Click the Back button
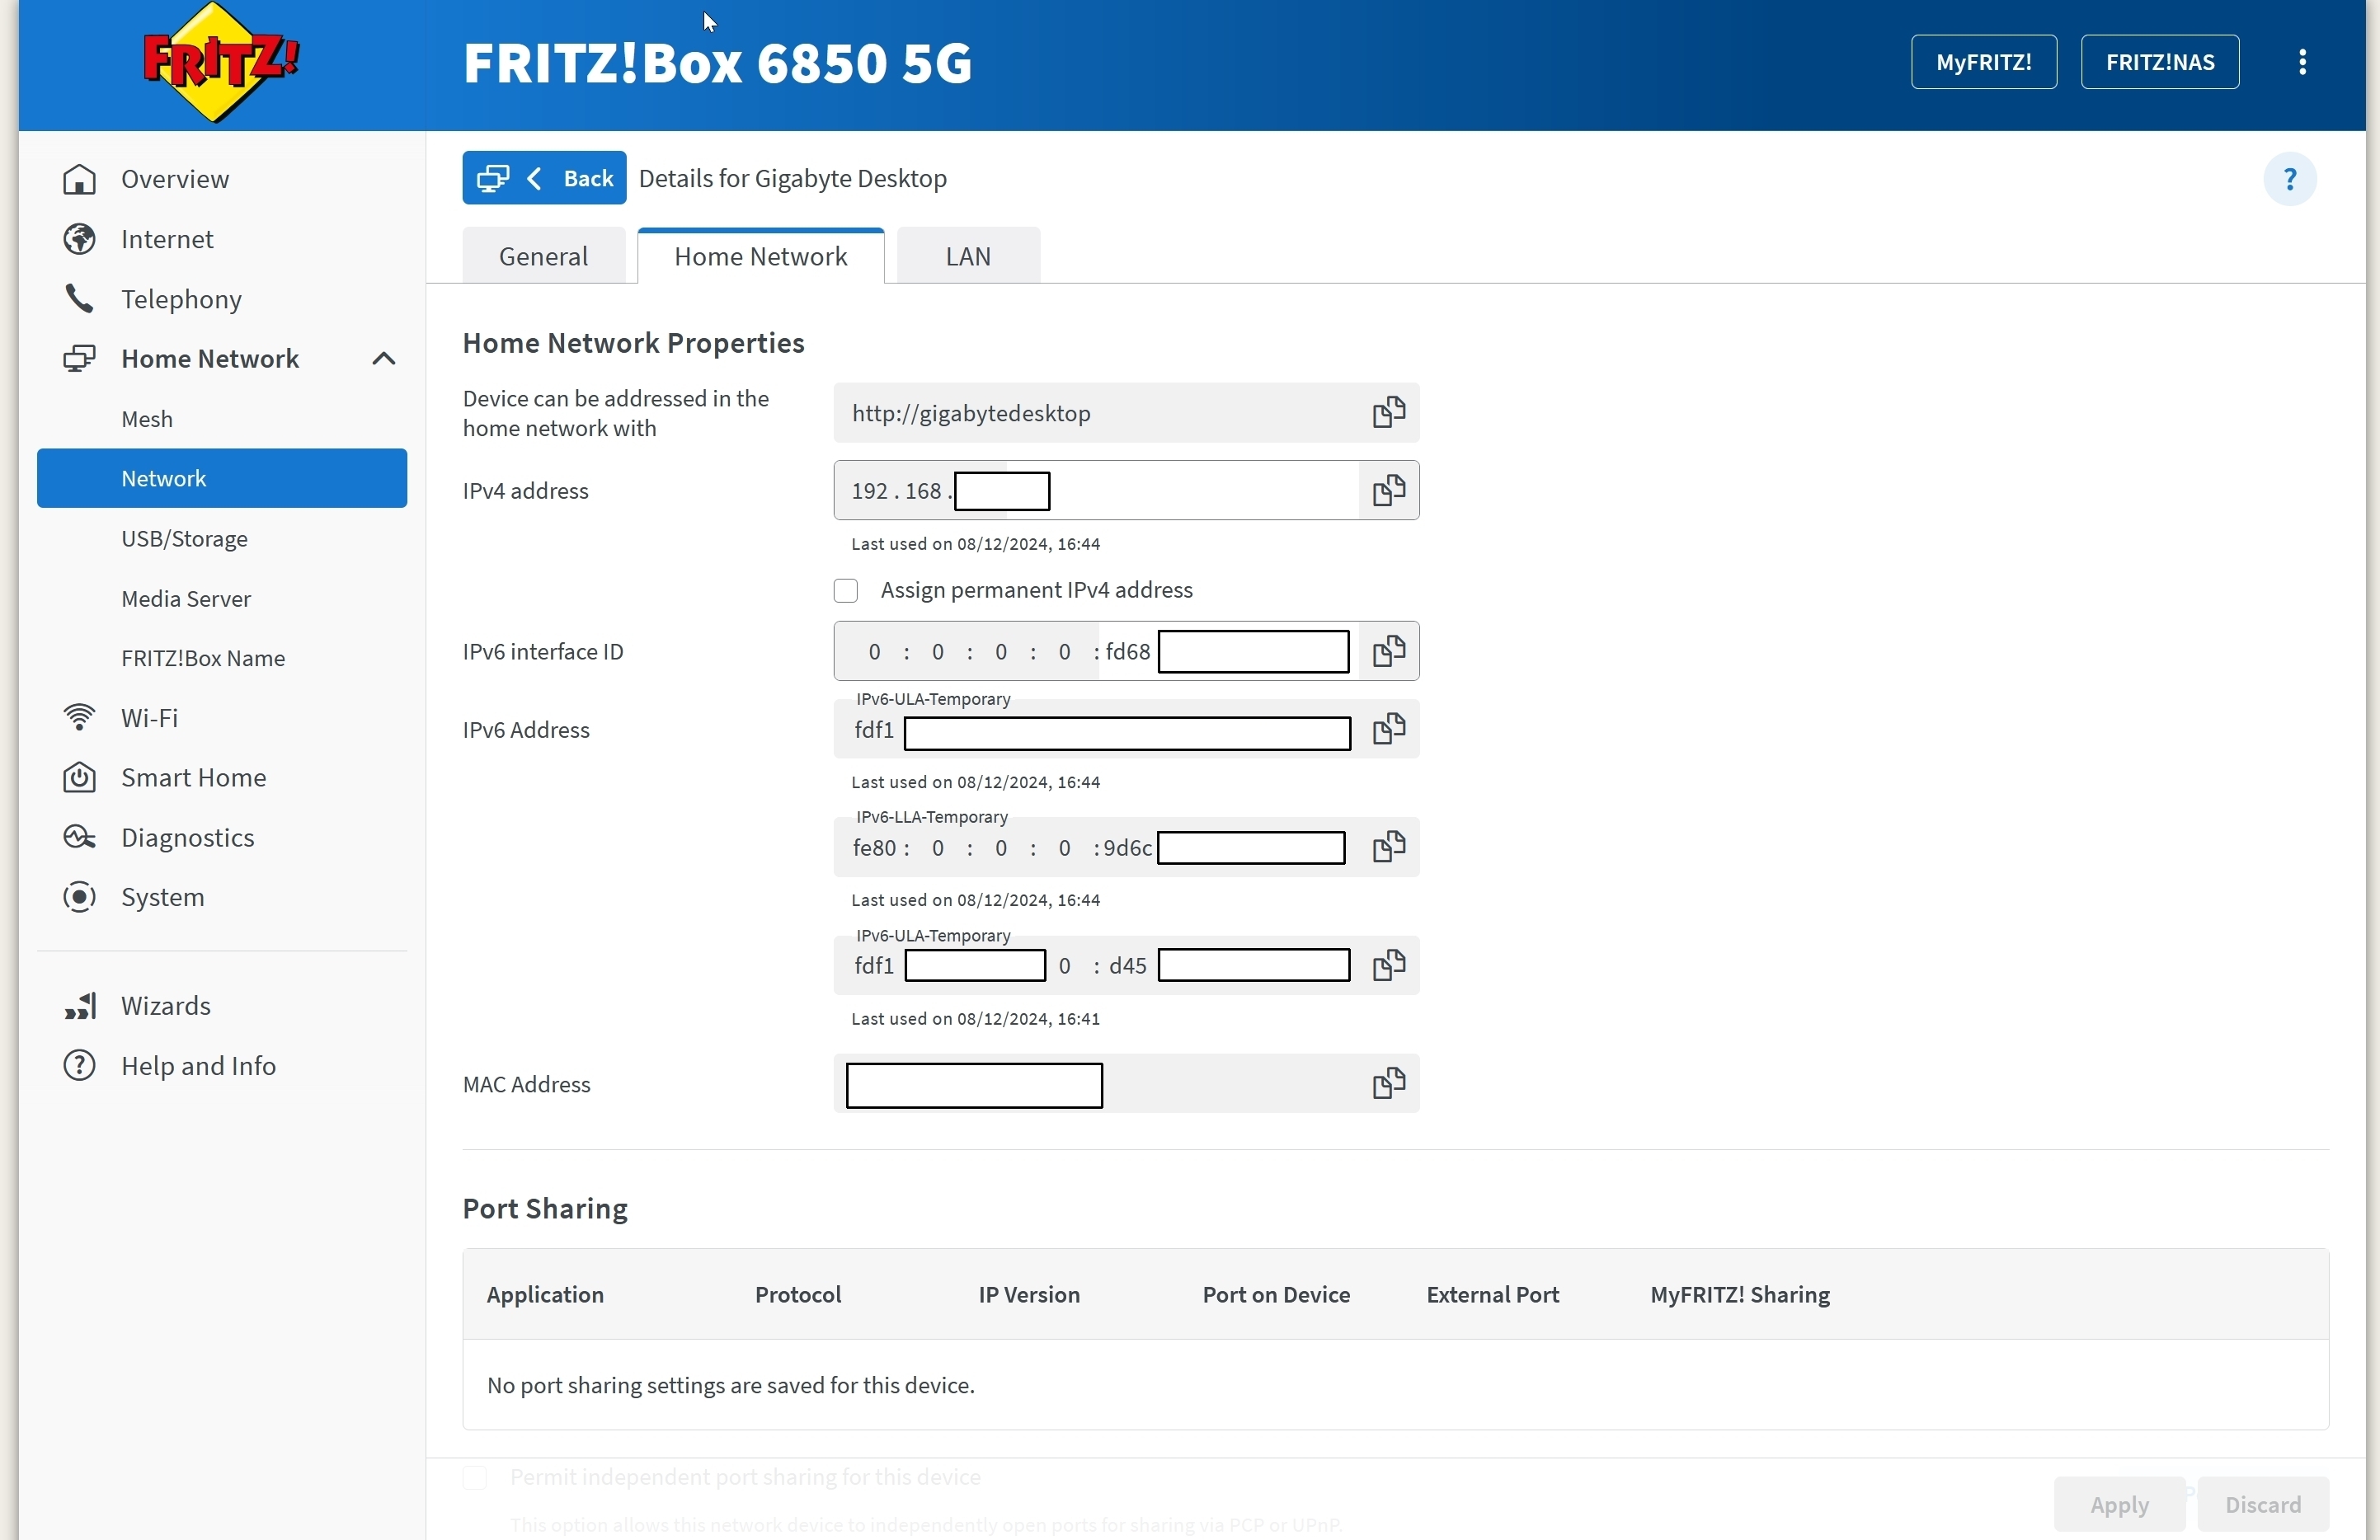The height and width of the screenshot is (1540, 2380). [x=544, y=178]
